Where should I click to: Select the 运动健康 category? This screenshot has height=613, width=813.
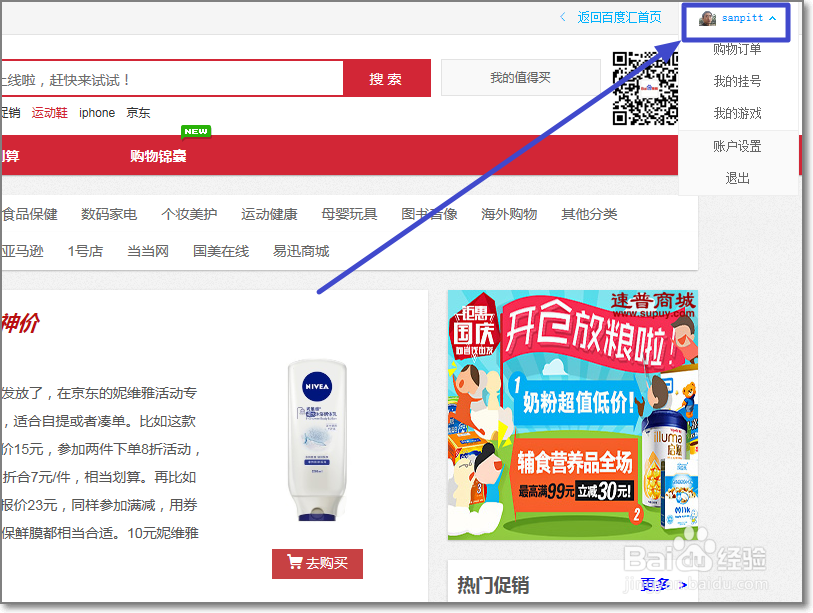[269, 214]
